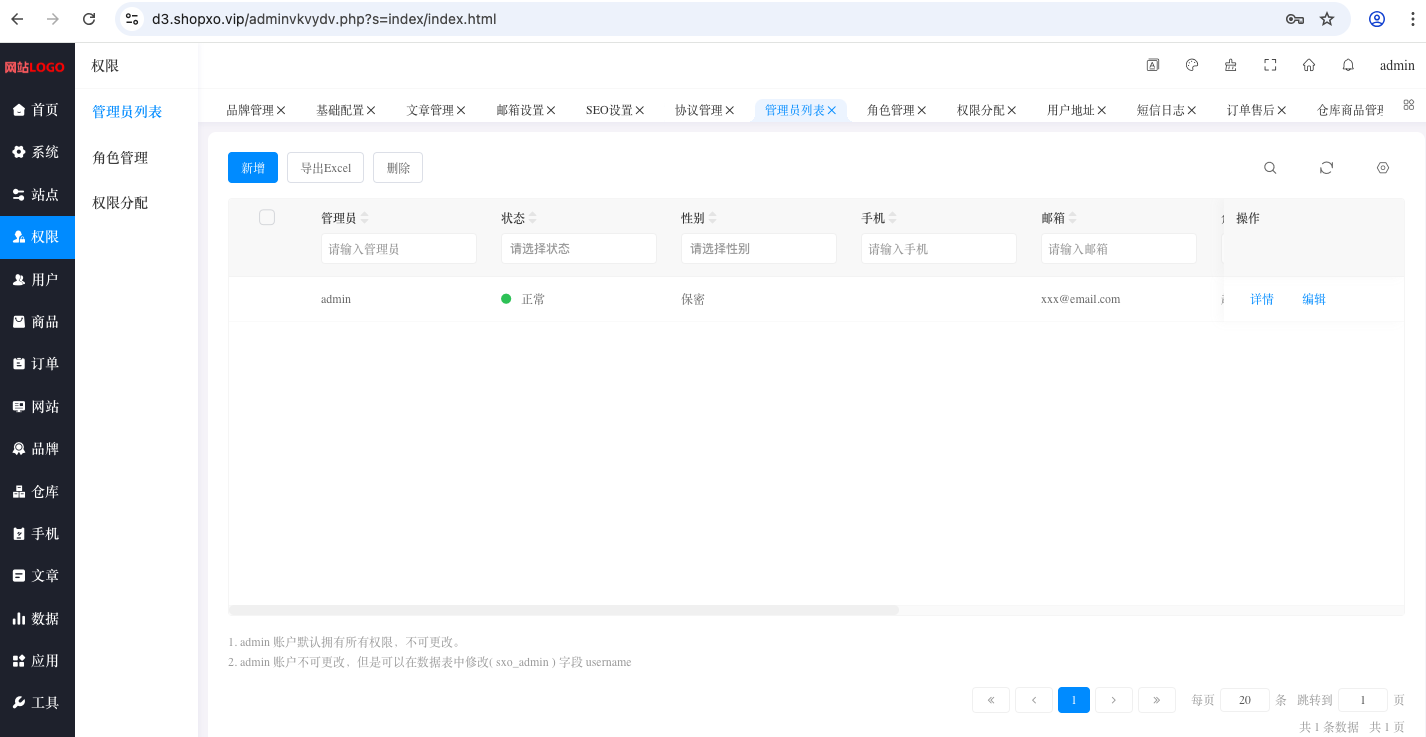Sort by 手机 column arrows
1426x737 pixels.
(x=892, y=218)
